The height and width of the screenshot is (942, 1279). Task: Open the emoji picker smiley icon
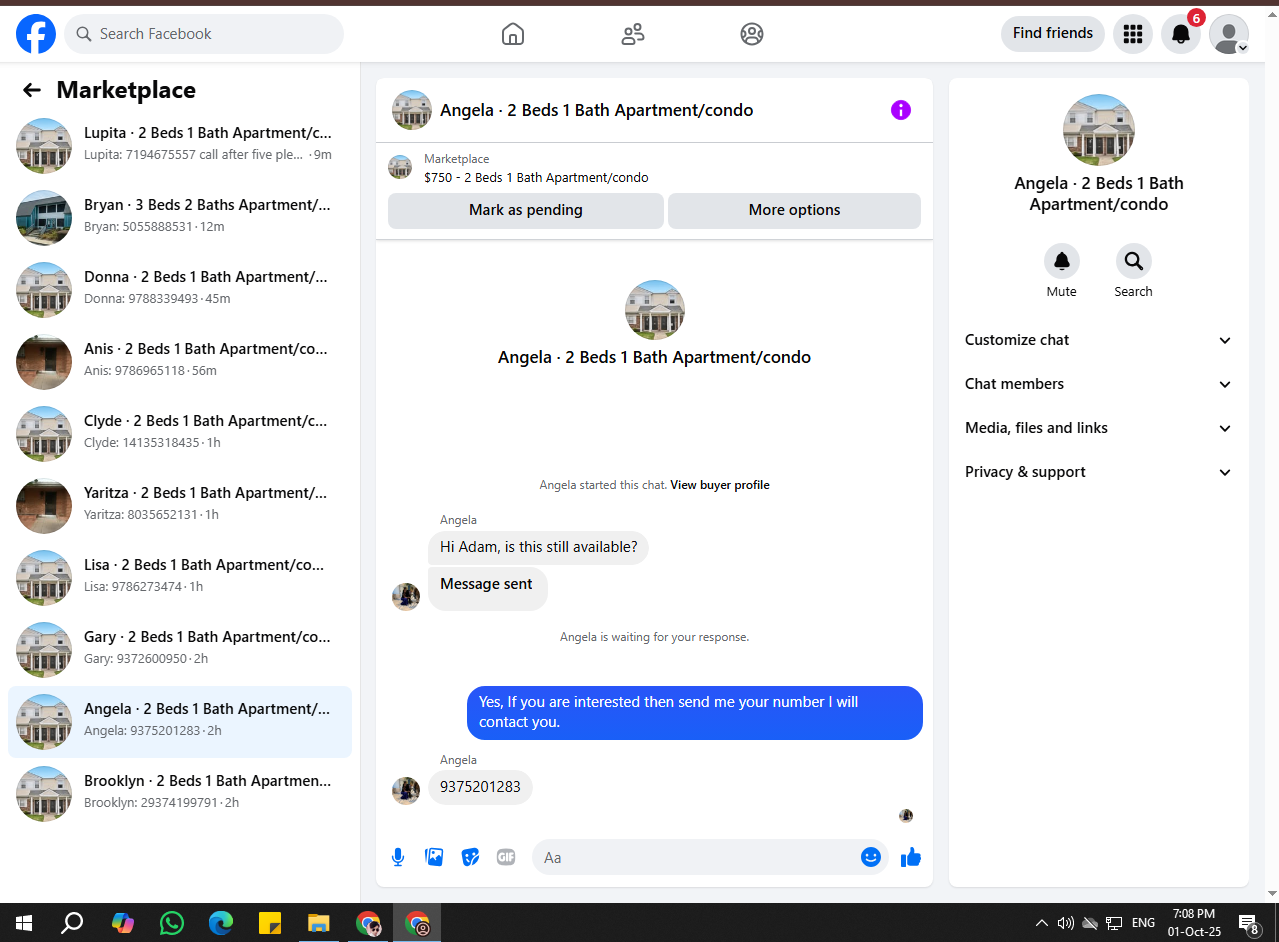[871, 857]
